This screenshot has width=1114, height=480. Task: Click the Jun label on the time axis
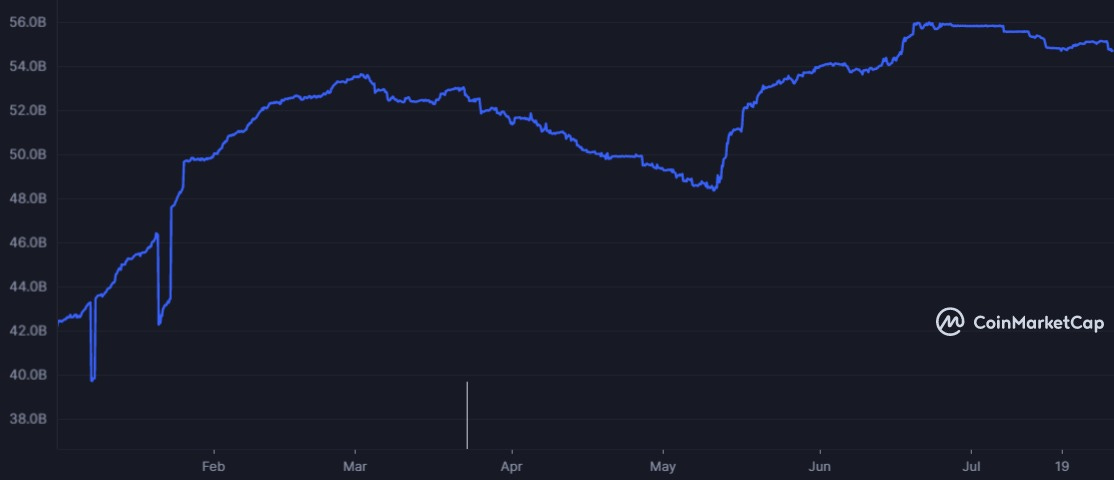point(820,467)
